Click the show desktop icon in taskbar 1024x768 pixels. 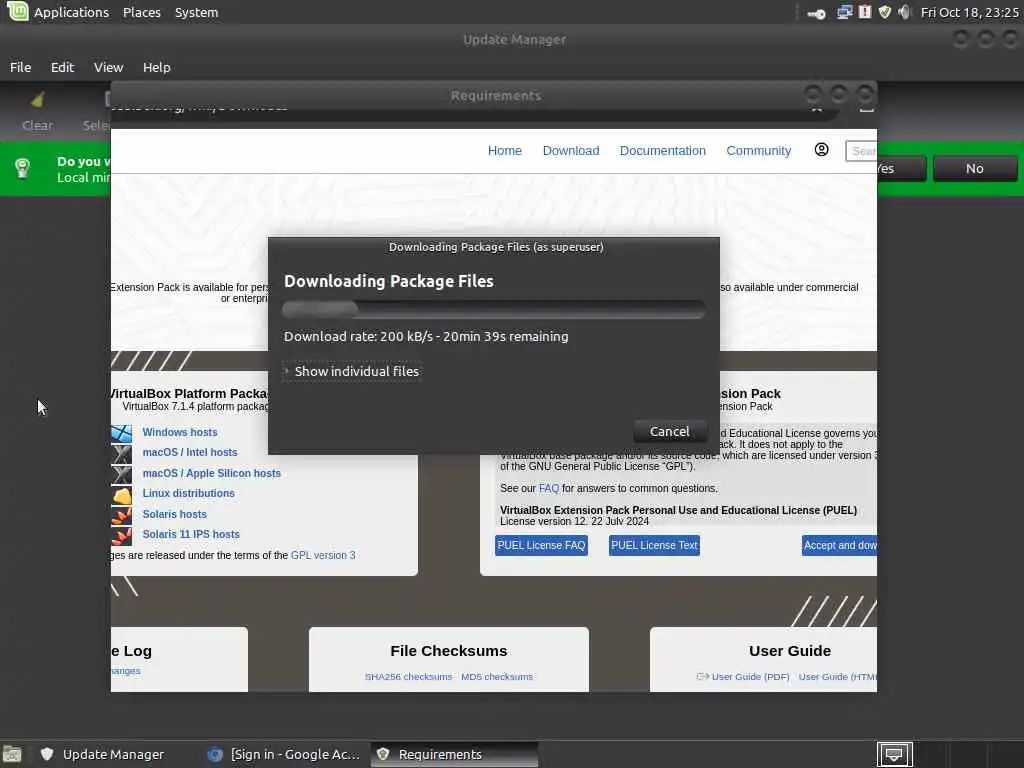pyautogui.click(x=12, y=755)
